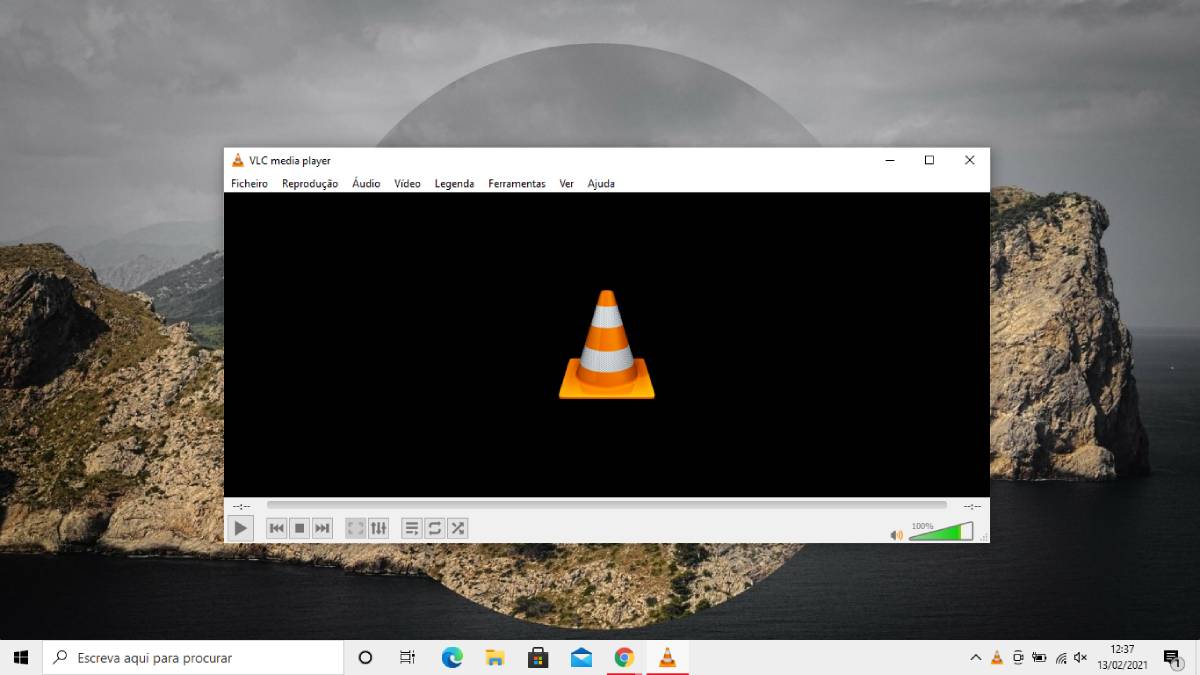Toggle fullscreen mode in VLC

[x=355, y=528]
